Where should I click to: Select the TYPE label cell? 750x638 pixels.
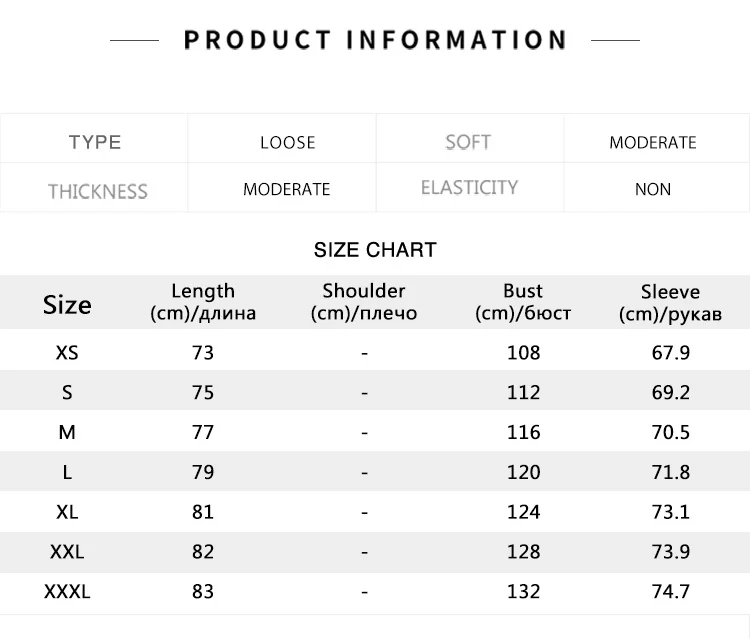point(95,142)
